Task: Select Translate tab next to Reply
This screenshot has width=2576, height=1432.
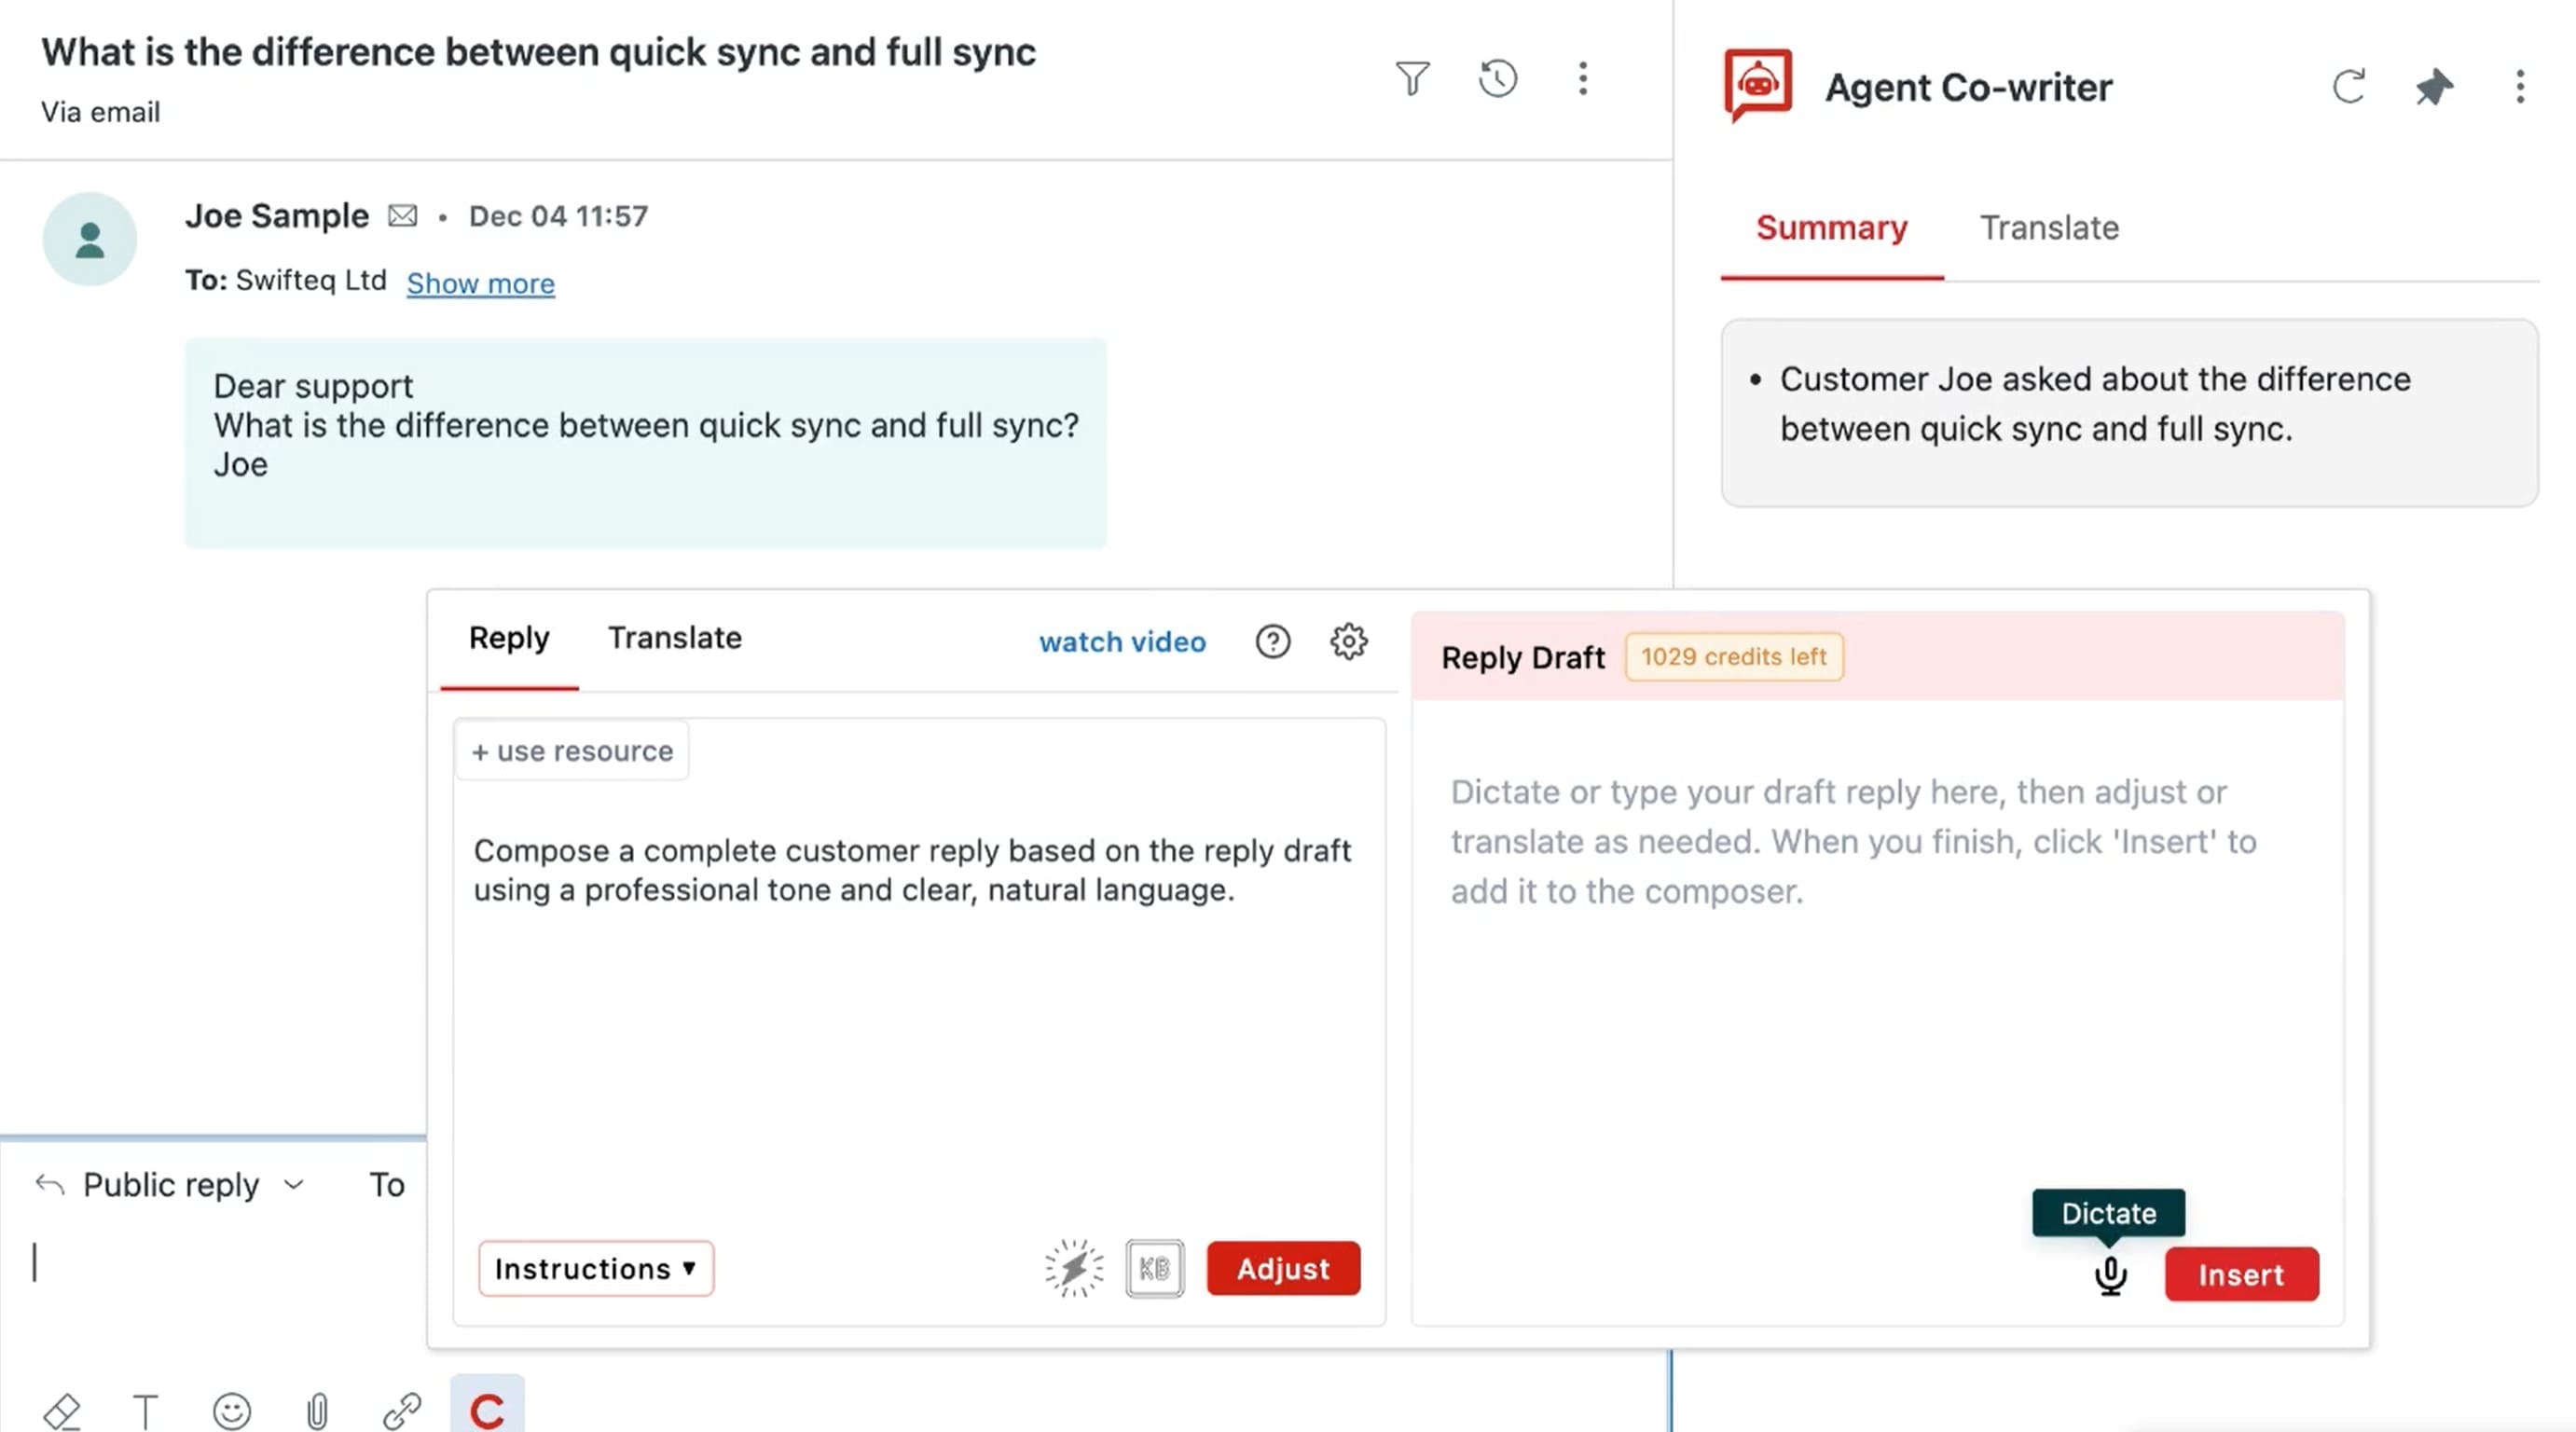Action: [675, 638]
